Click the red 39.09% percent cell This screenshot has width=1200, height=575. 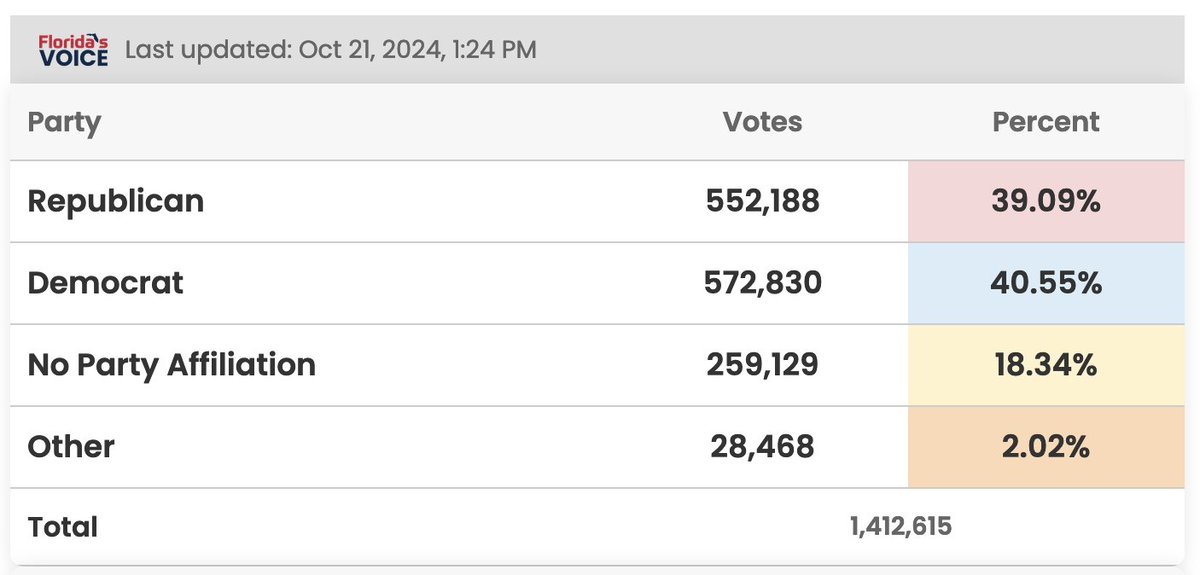(1047, 201)
